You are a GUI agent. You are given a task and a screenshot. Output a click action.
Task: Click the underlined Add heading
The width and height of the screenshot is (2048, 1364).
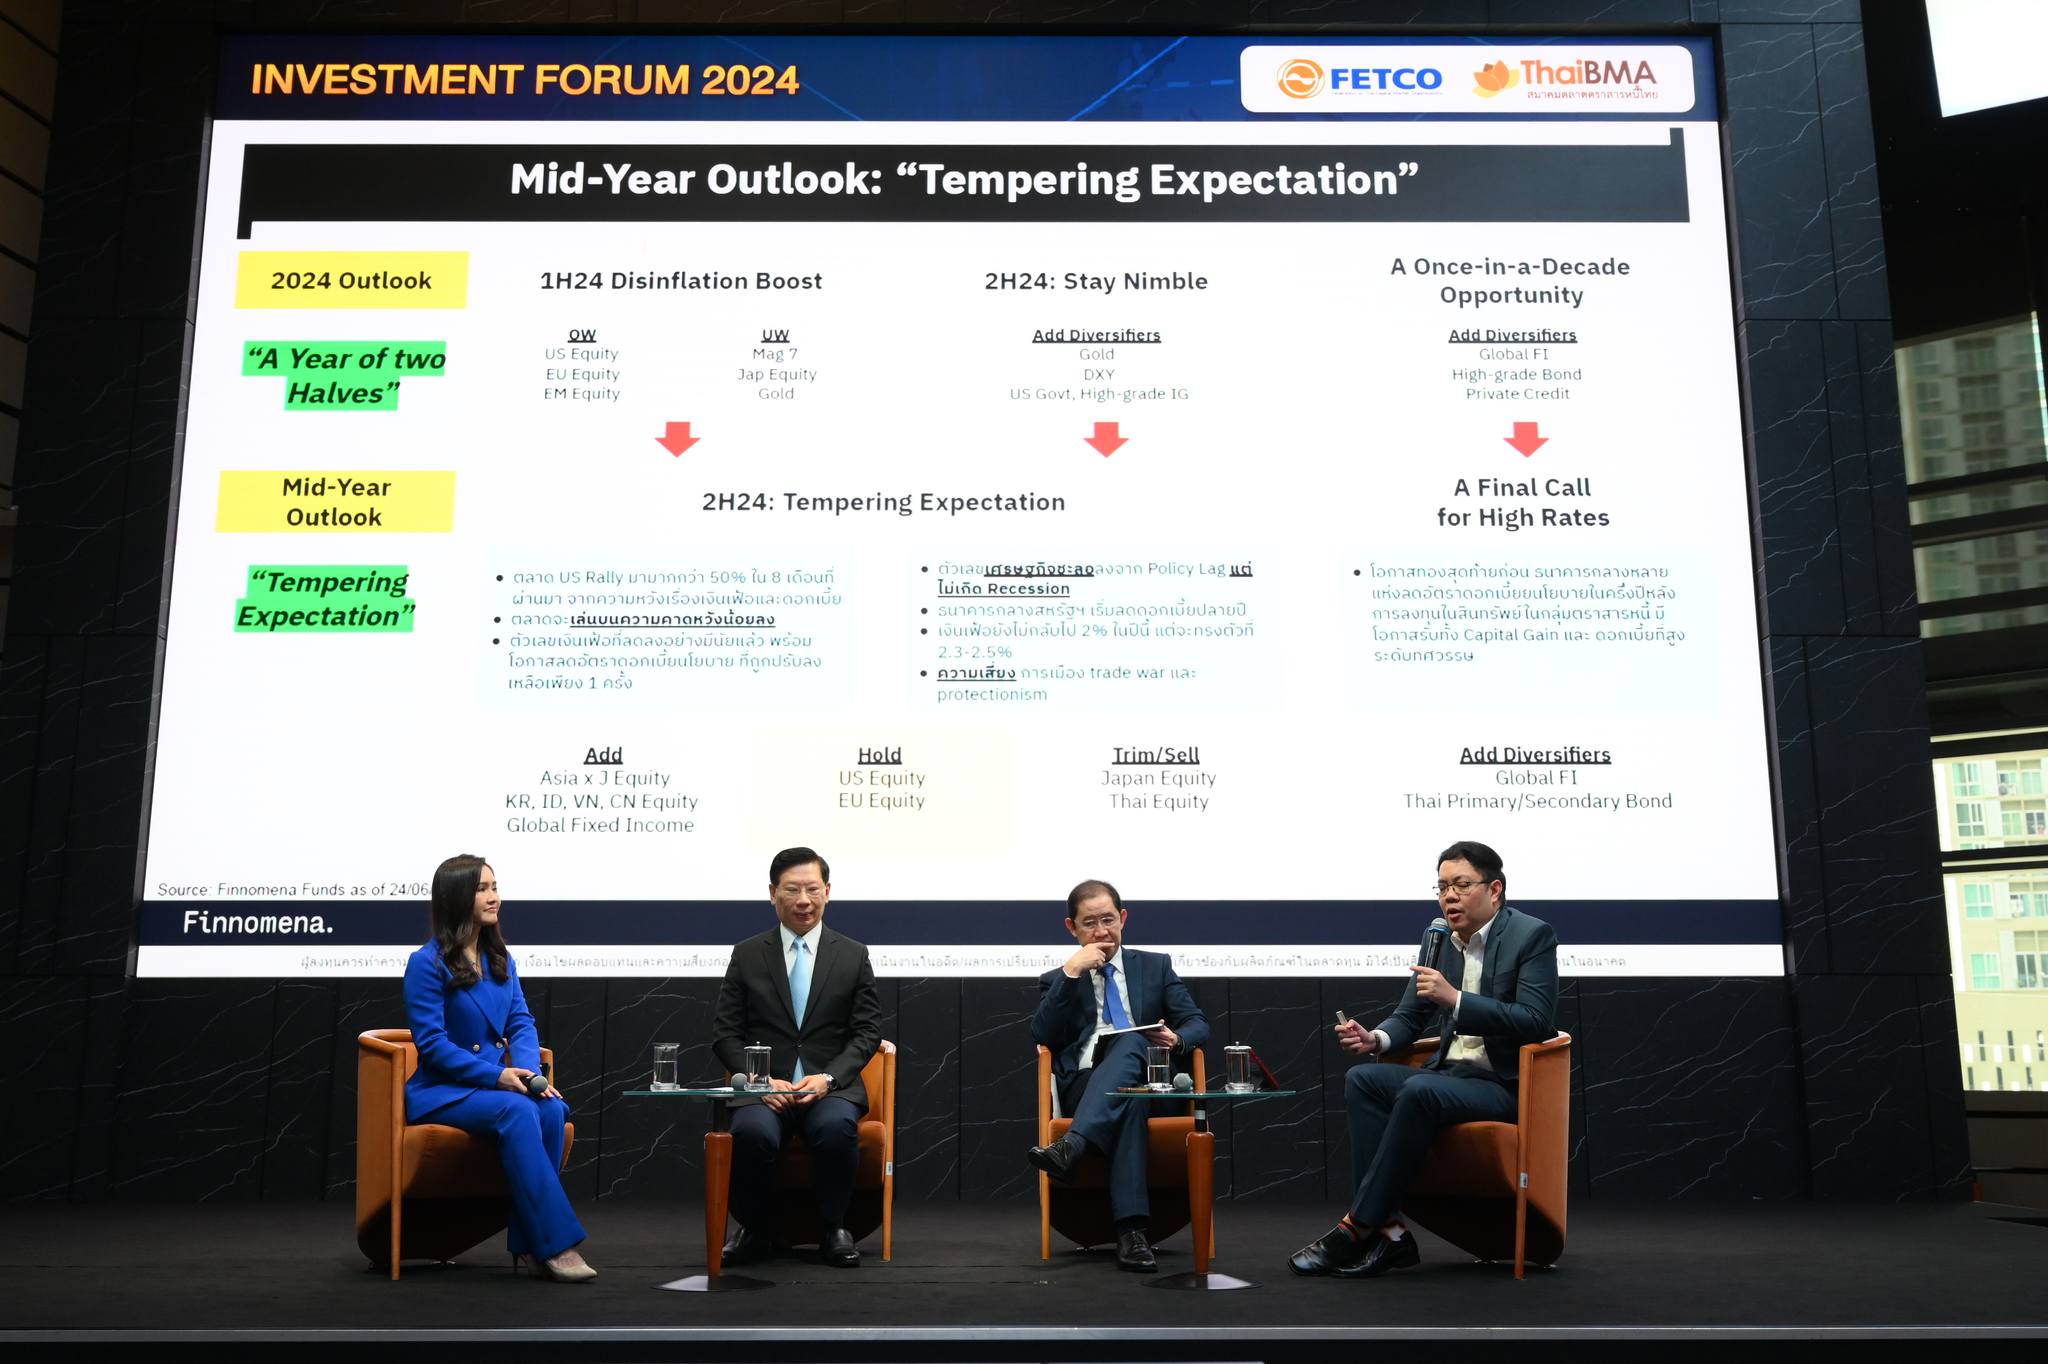click(x=603, y=755)
